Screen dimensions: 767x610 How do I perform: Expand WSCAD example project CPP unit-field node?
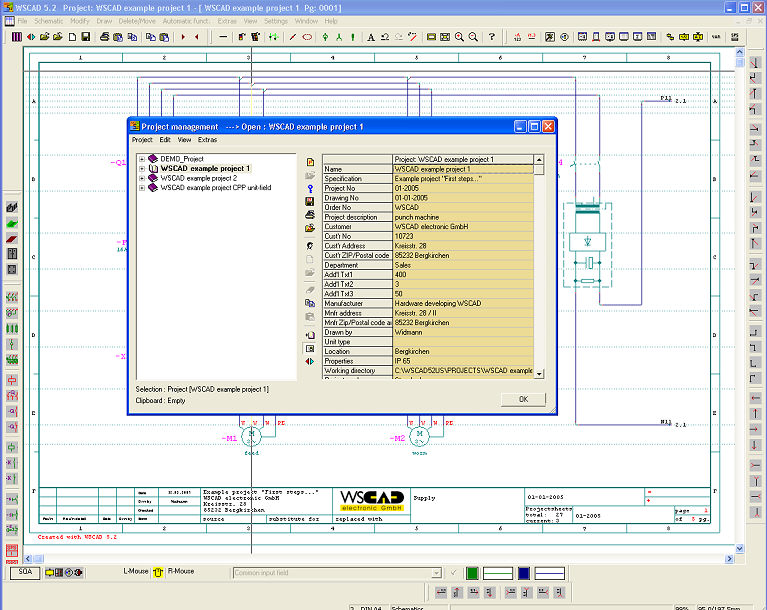coord(142,188)
